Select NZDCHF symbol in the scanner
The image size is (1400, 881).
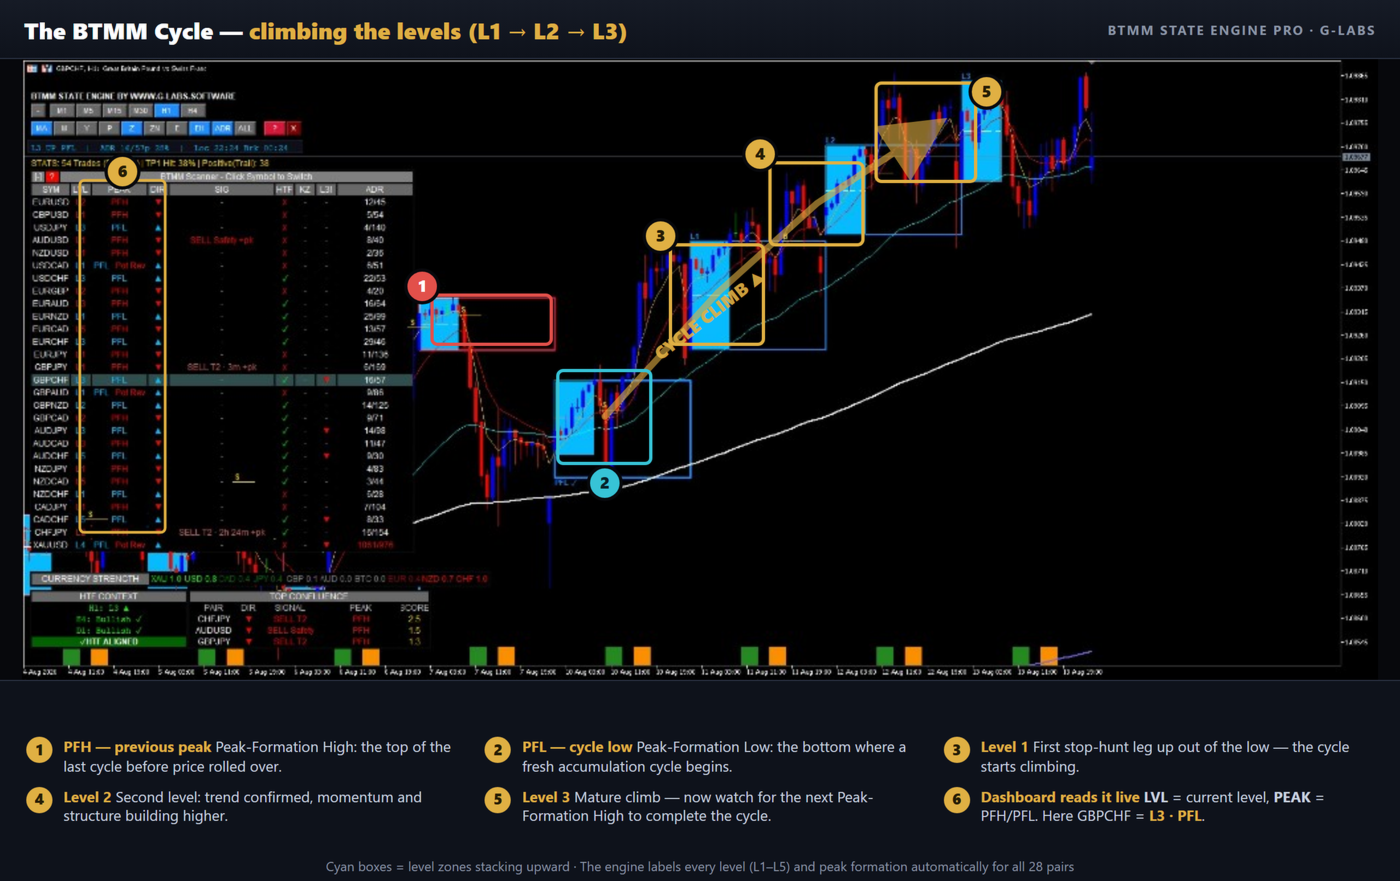[x=50, y=494]
